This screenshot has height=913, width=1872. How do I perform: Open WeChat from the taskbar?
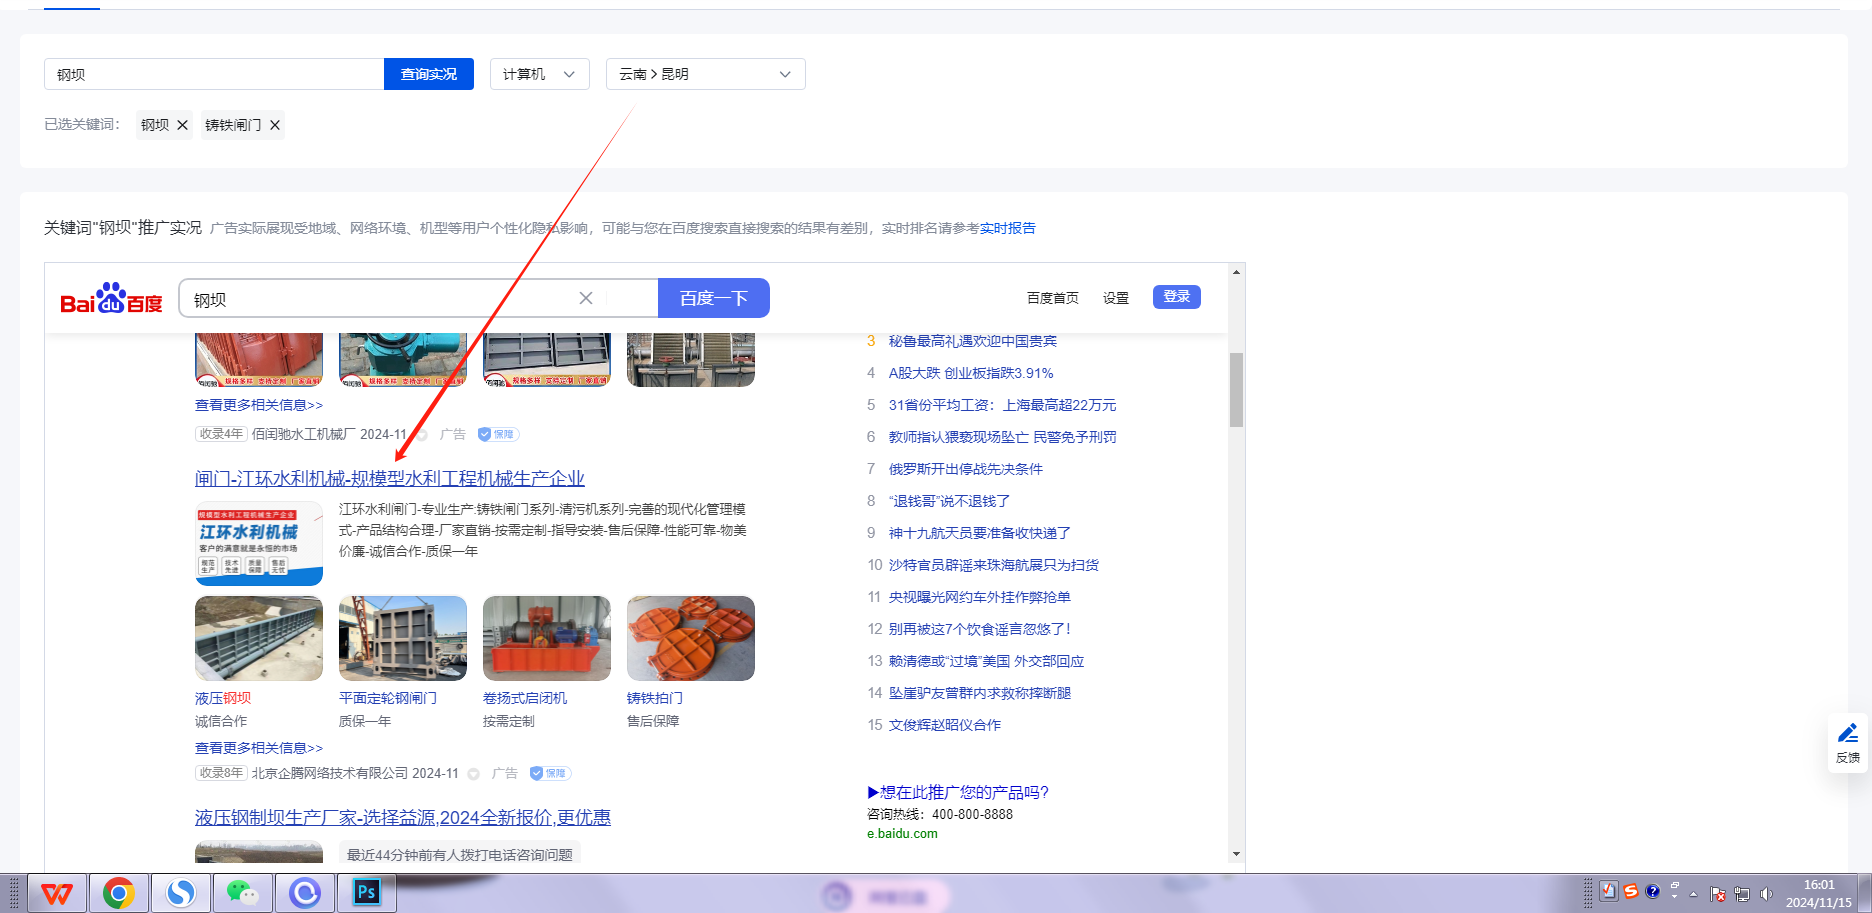click(242, 892)
